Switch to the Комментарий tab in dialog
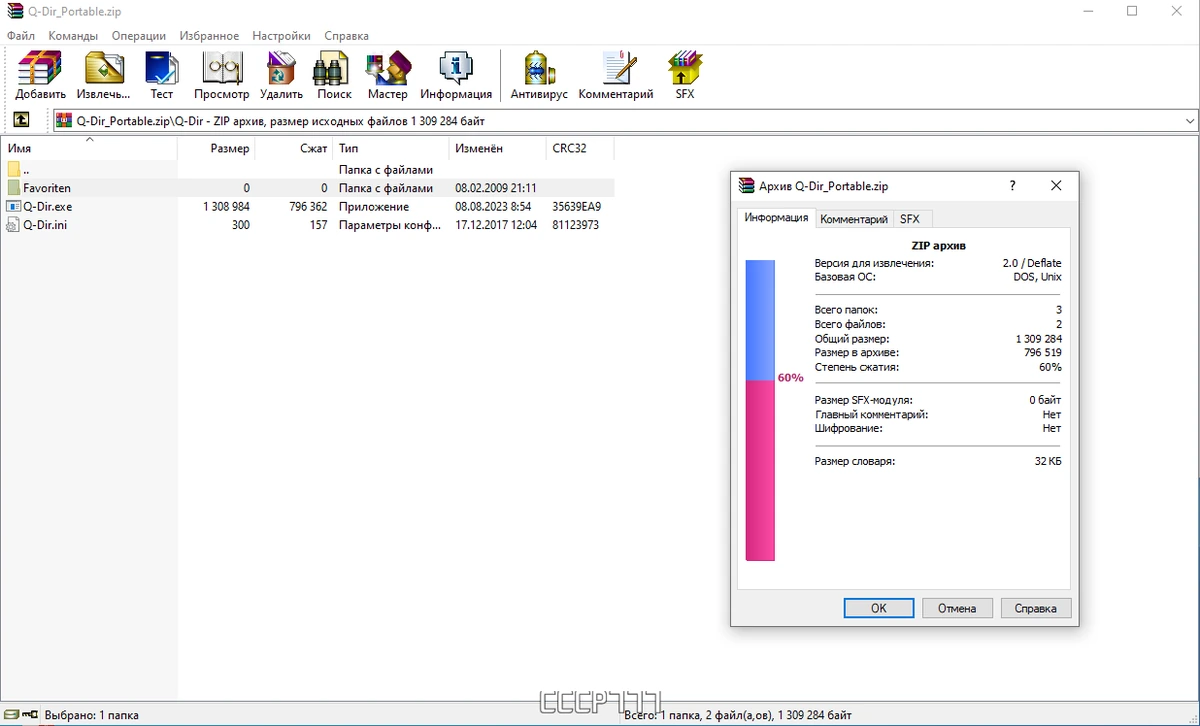This screenshot has height=726, width=1200. click(x=854, y=219)
